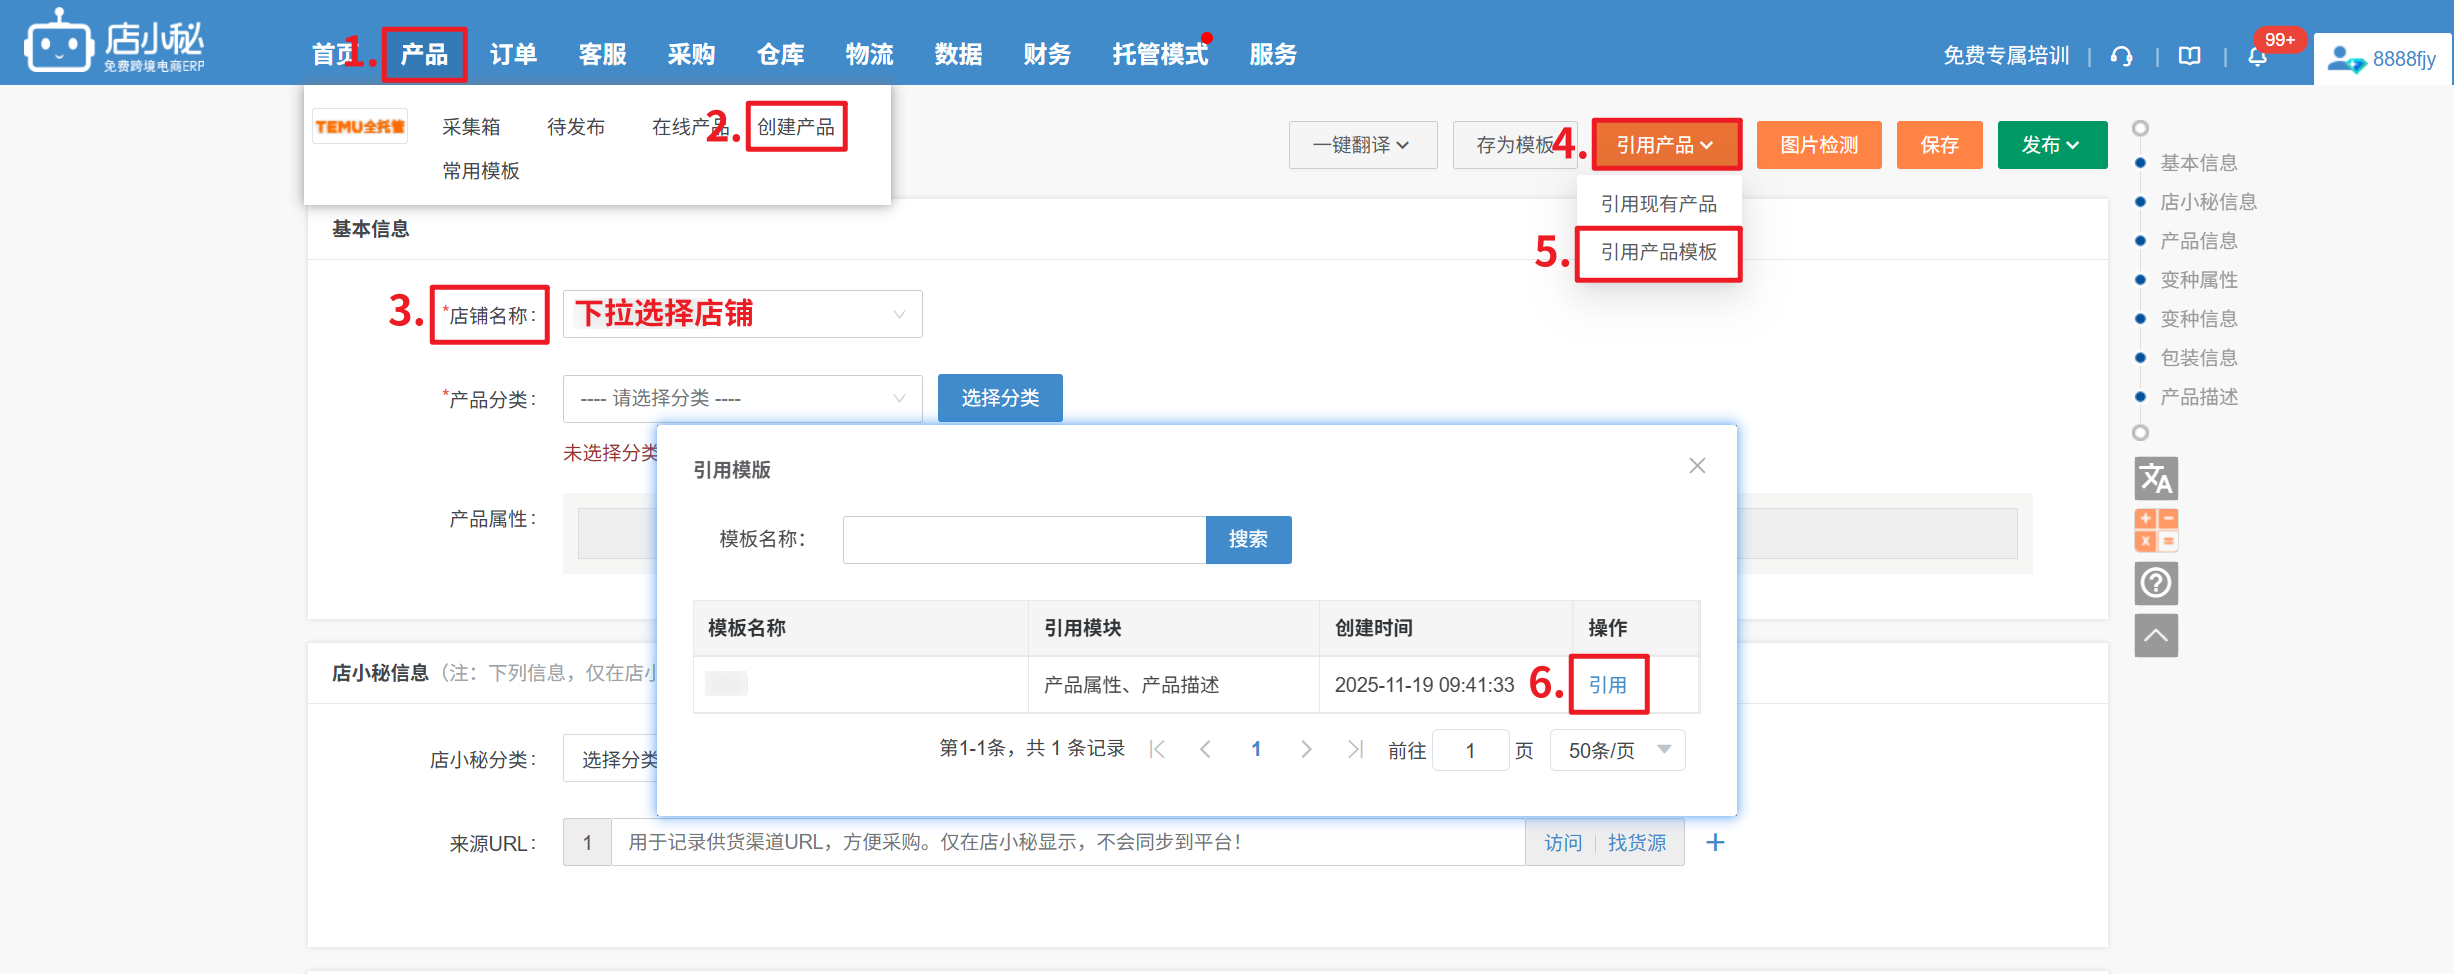Open the book help docs icon
Screen dimensions: 2454x974
2190,56
